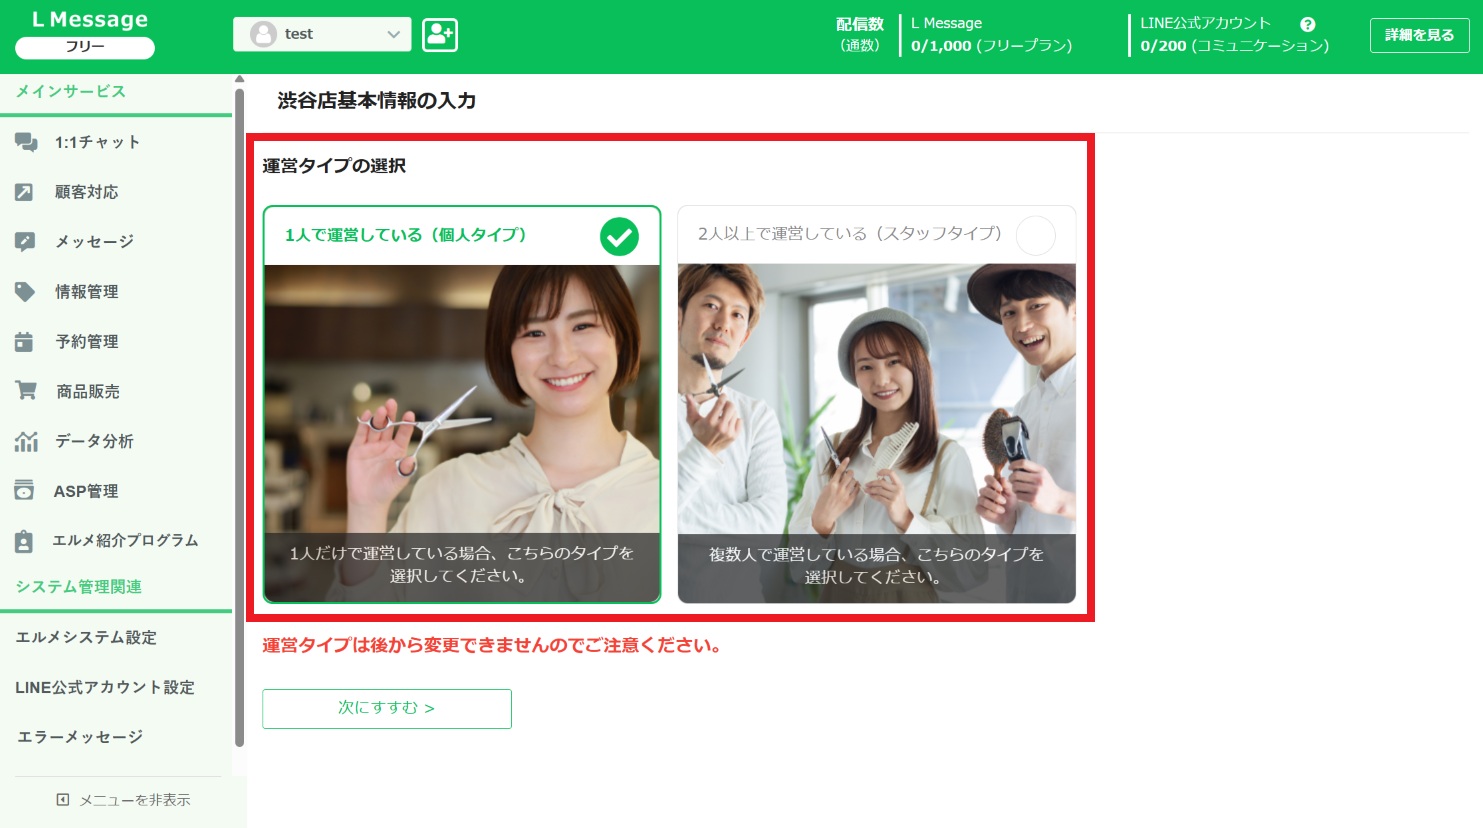The image size is (1483, 828).
Task: Click the 予約管理 calendar icon
Action: [24, 341]
